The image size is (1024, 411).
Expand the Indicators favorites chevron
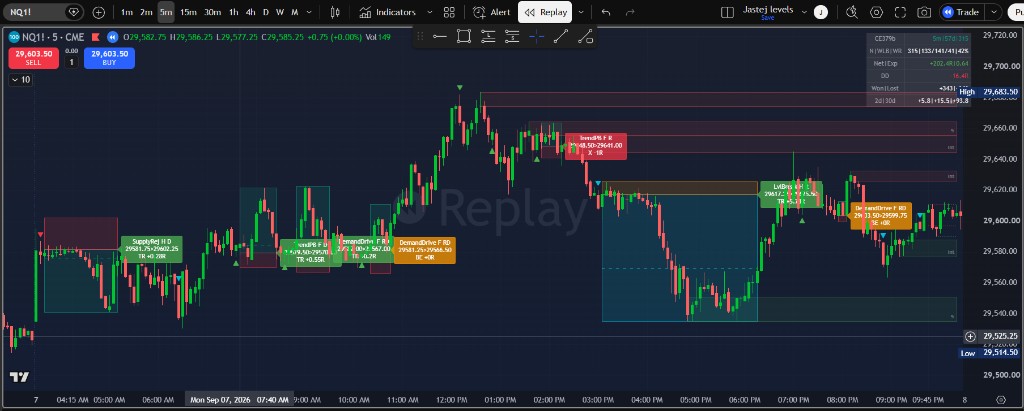click(x=429, y=12)
